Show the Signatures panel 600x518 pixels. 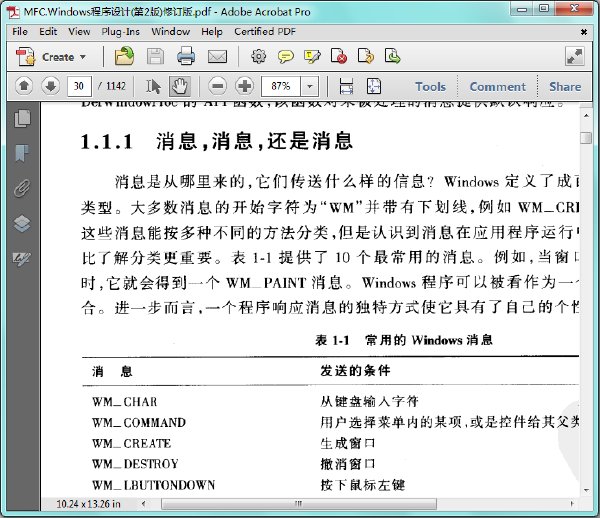pyautogui.click(x=22, y=259)
